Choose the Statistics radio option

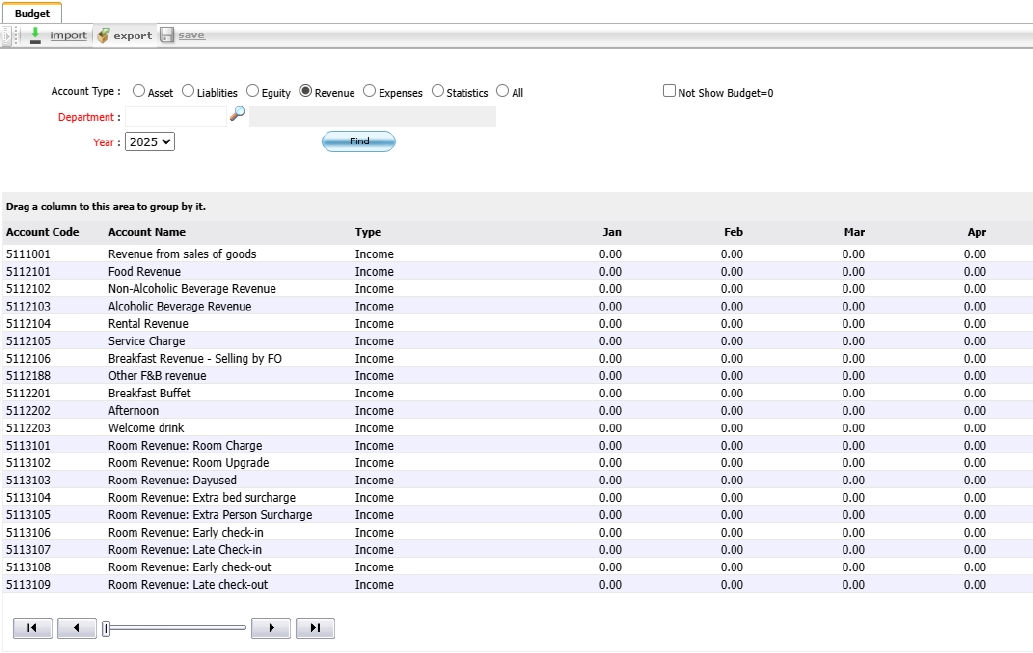point(438,91)
